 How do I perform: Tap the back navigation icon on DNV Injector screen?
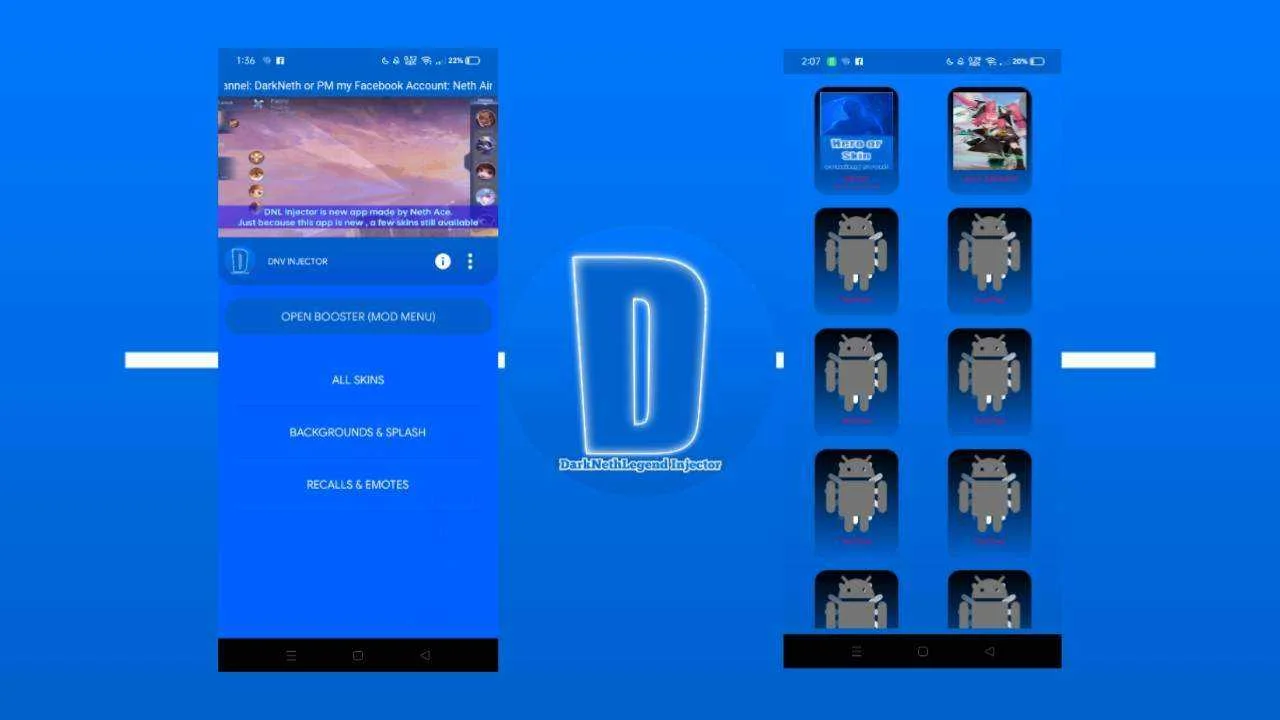425,655
